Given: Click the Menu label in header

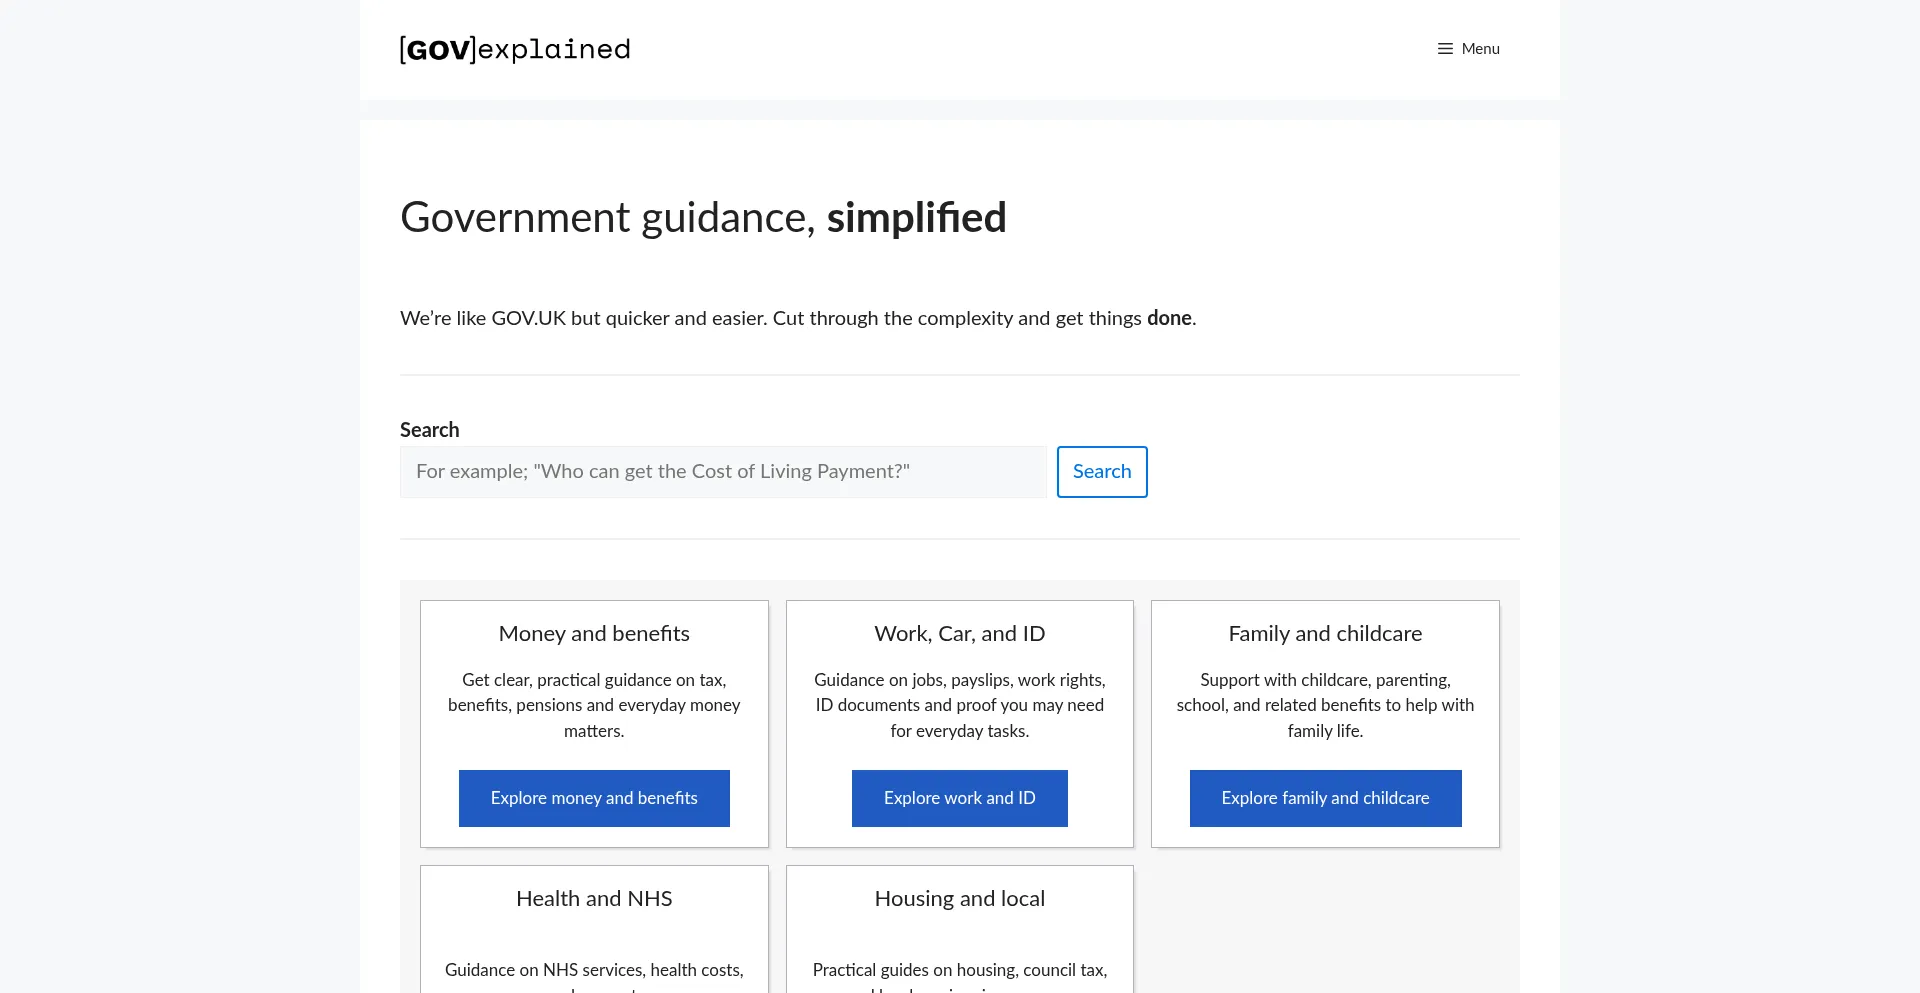Looking at the screenshot, I should click(1480, 49).
